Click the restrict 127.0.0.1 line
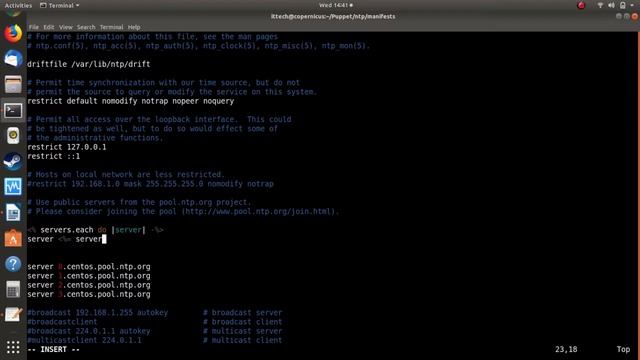Screen dimensions: 640x360 (x=67, y=147)
